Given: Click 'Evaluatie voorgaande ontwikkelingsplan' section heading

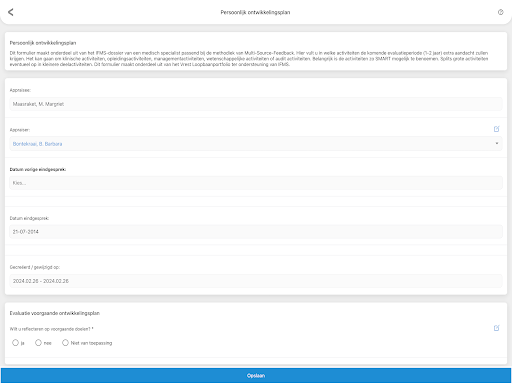Looking at the screenshot, I should (55, 313).
